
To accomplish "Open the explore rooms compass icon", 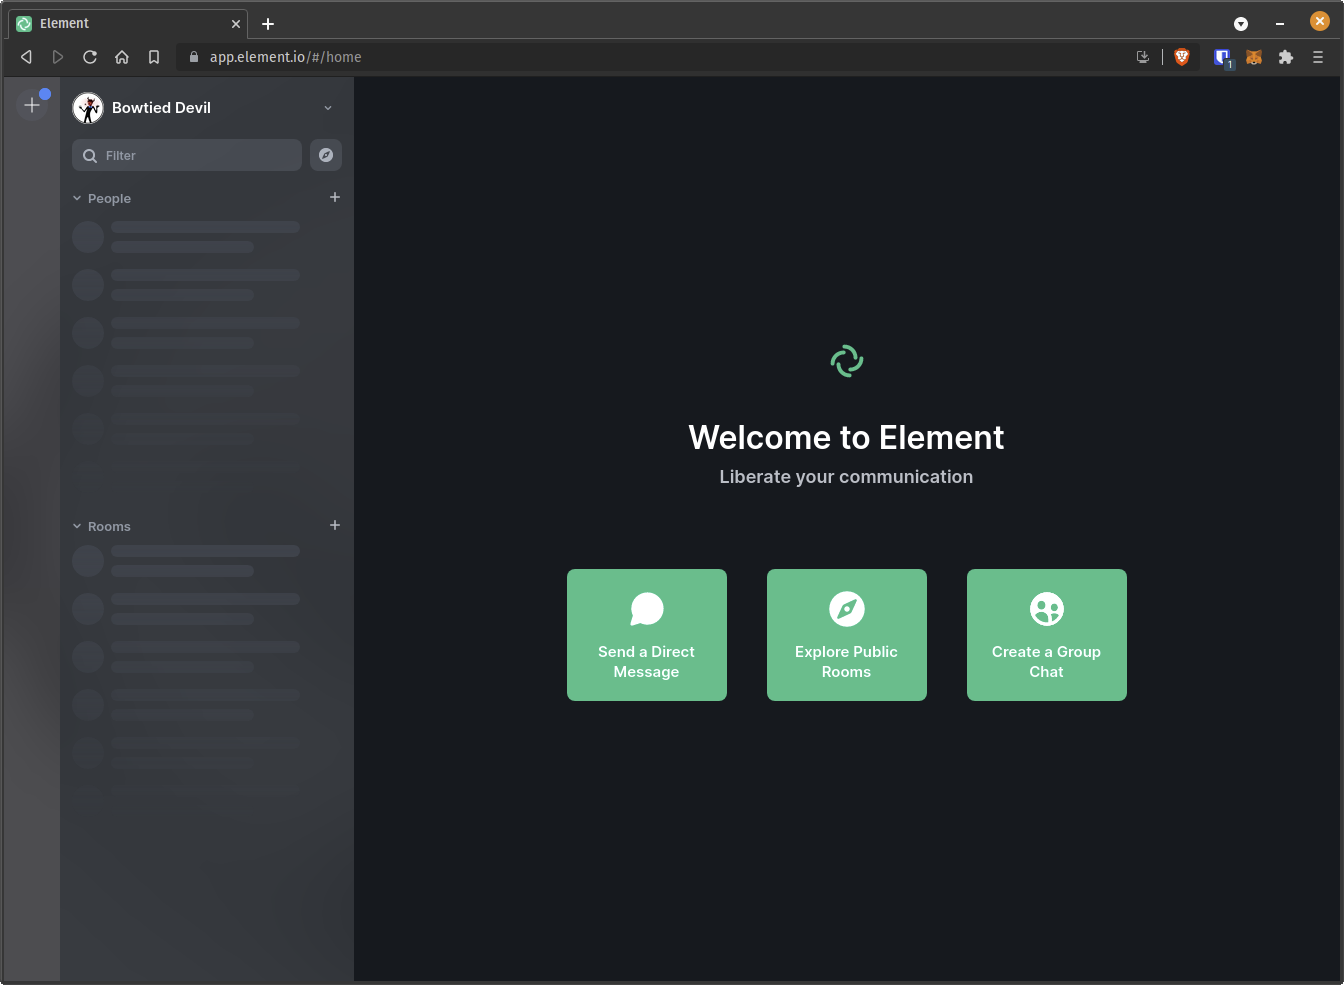I will tap(326, 155).
